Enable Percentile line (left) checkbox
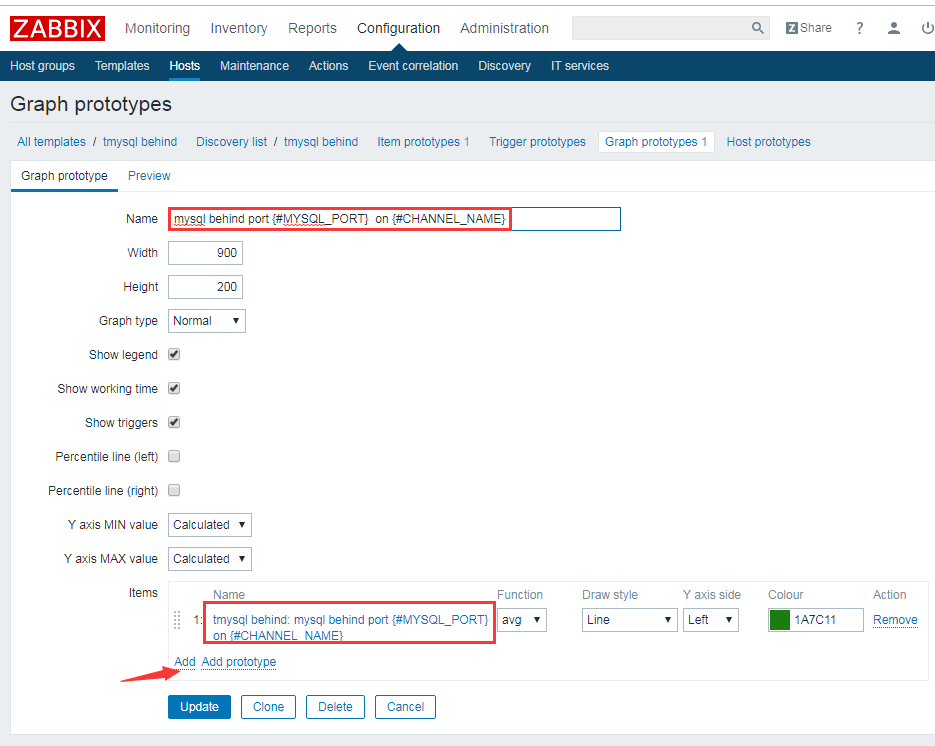 point(174,457)
